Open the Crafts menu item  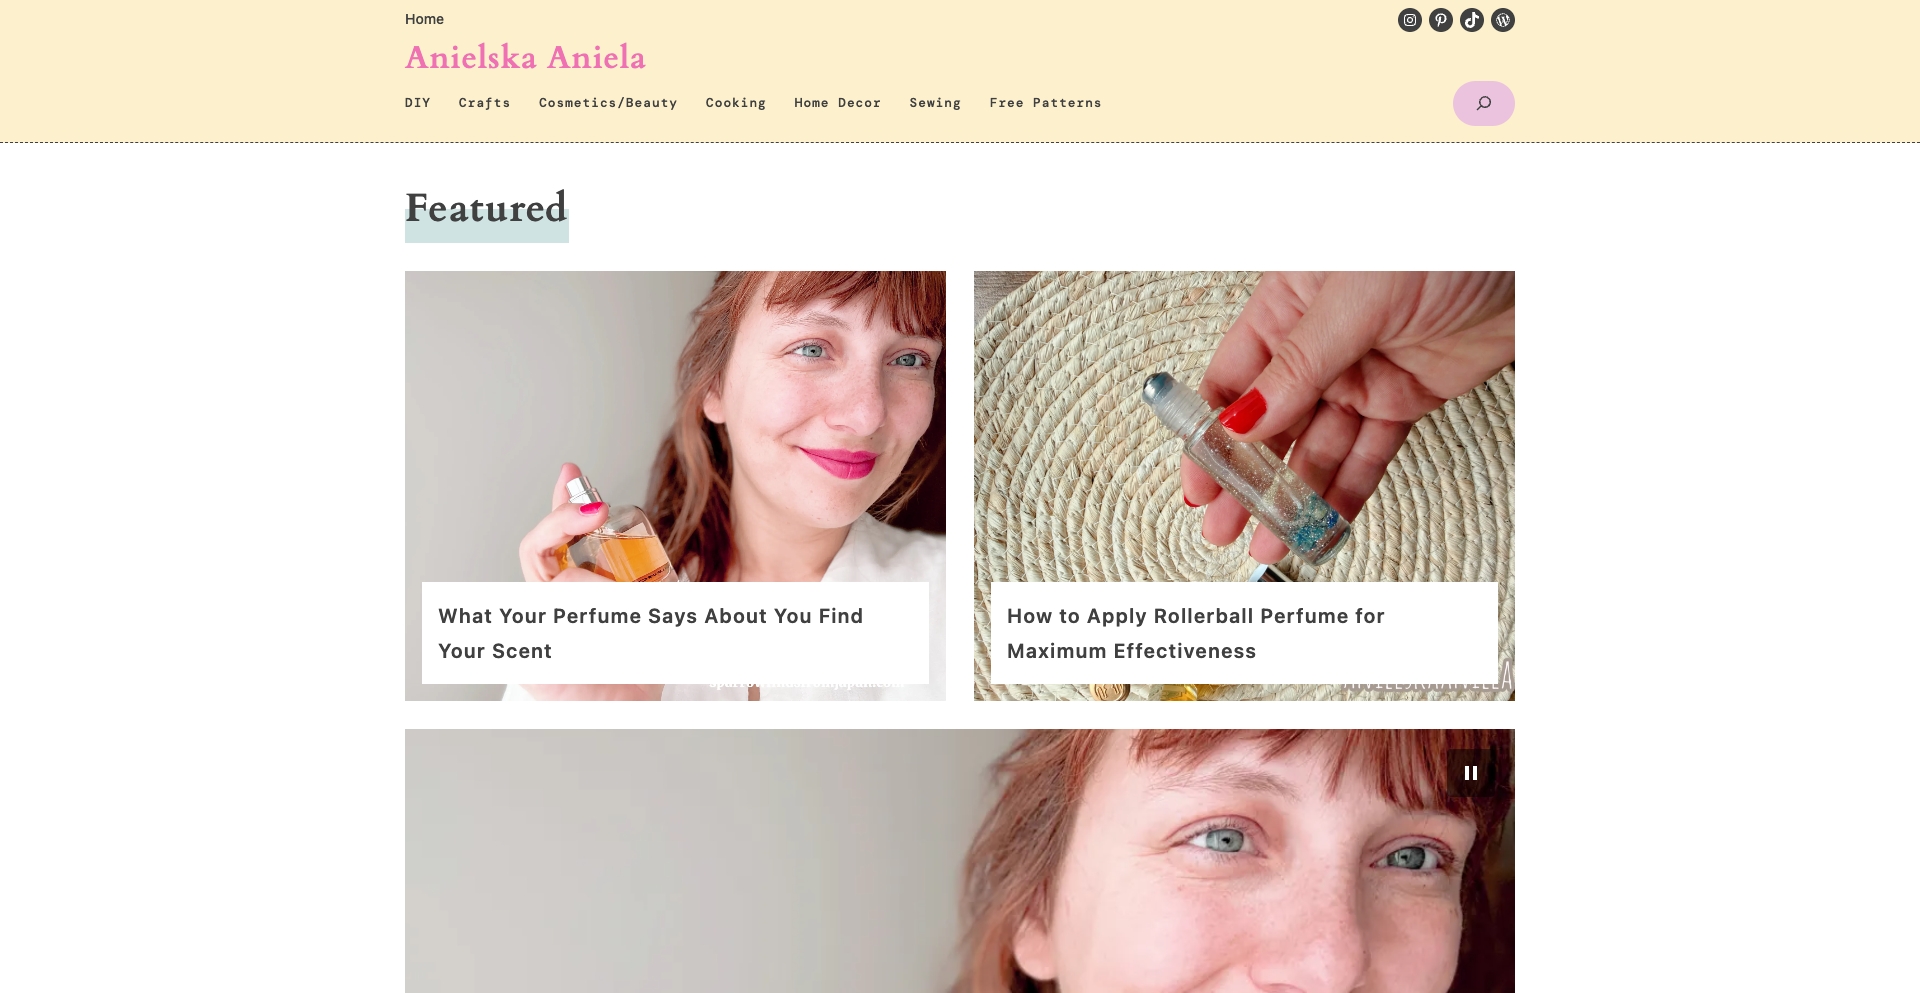tap(484, 102)
